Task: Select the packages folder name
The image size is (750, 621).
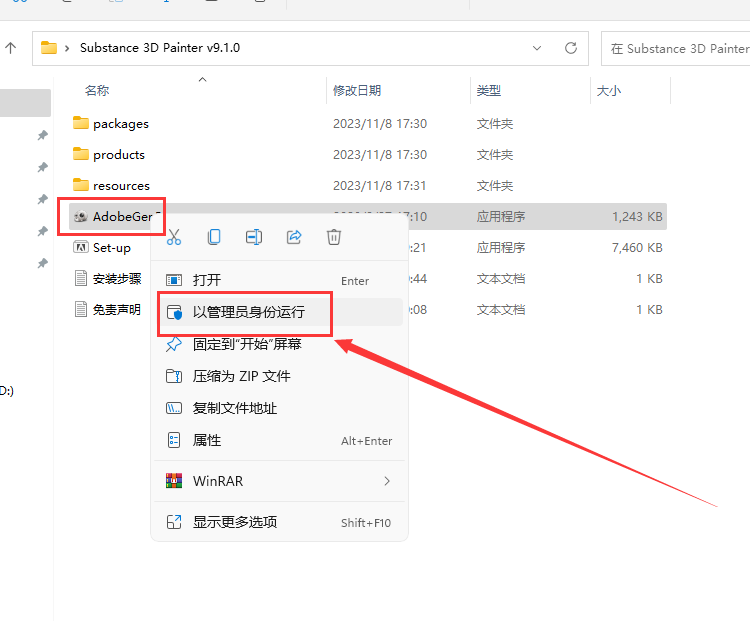Action: click(121, 124)
